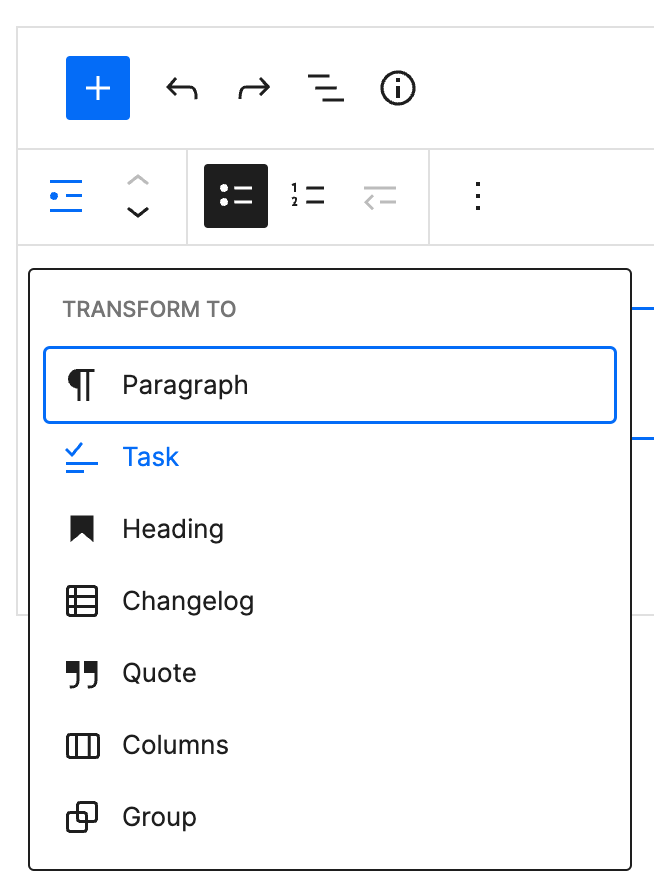Screen dimensions: 654x896
Task: Move the block down using the chevron
Action: (x=138, y=212)
